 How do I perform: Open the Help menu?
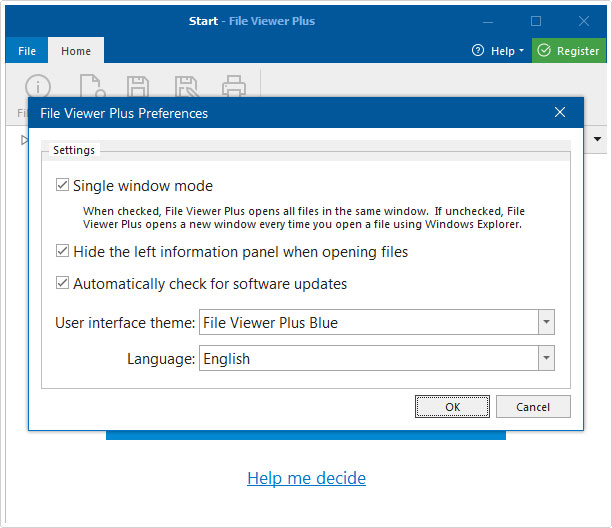[498, 51]
